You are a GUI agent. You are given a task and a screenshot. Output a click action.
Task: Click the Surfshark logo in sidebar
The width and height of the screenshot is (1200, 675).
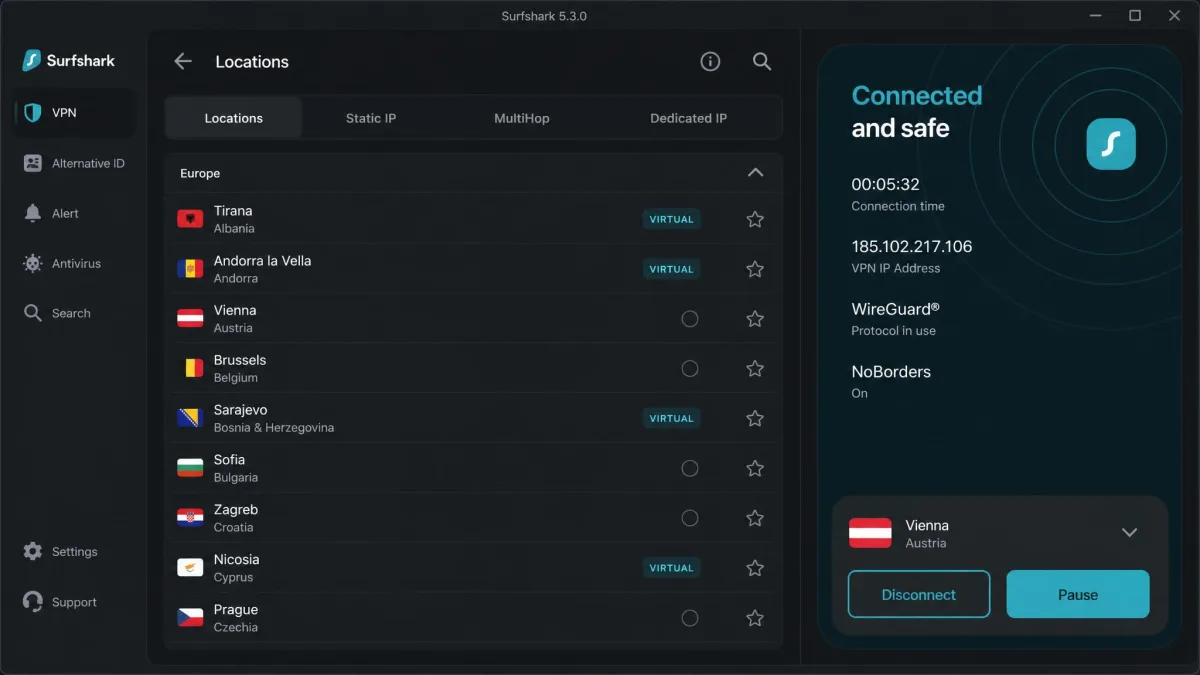tap(69, 60)
